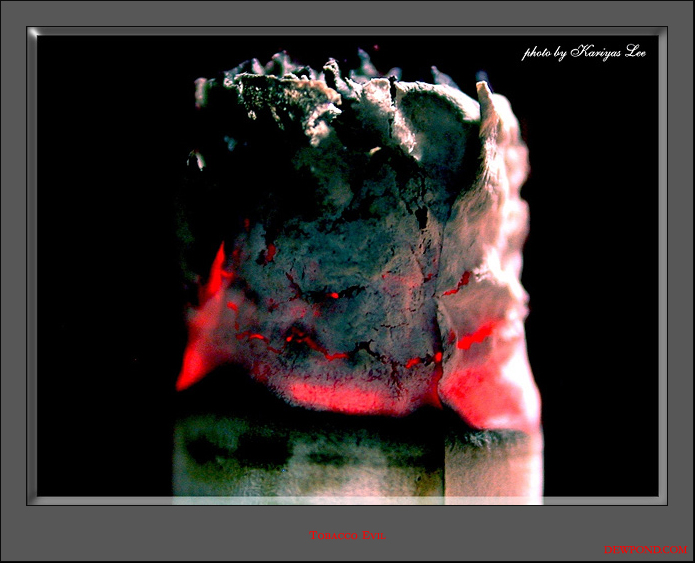This screenshot has width=695, height=563.
Task: Click the black background left of cigarette
Action: [x=104, y=266]
